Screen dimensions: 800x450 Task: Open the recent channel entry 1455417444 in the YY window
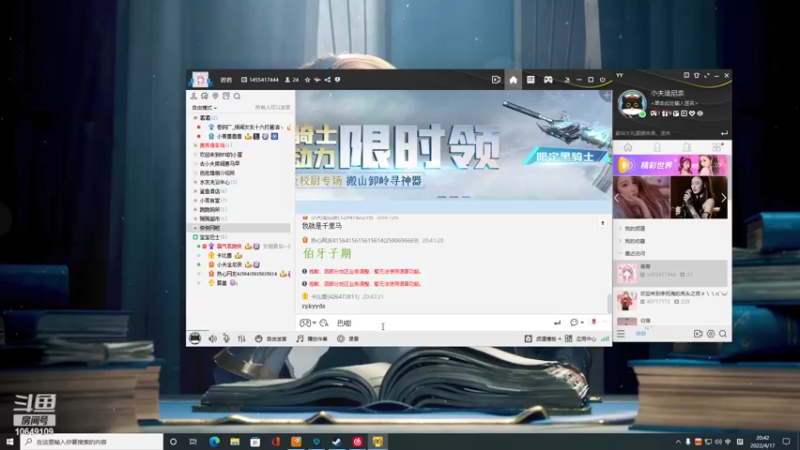coord(670,273)
